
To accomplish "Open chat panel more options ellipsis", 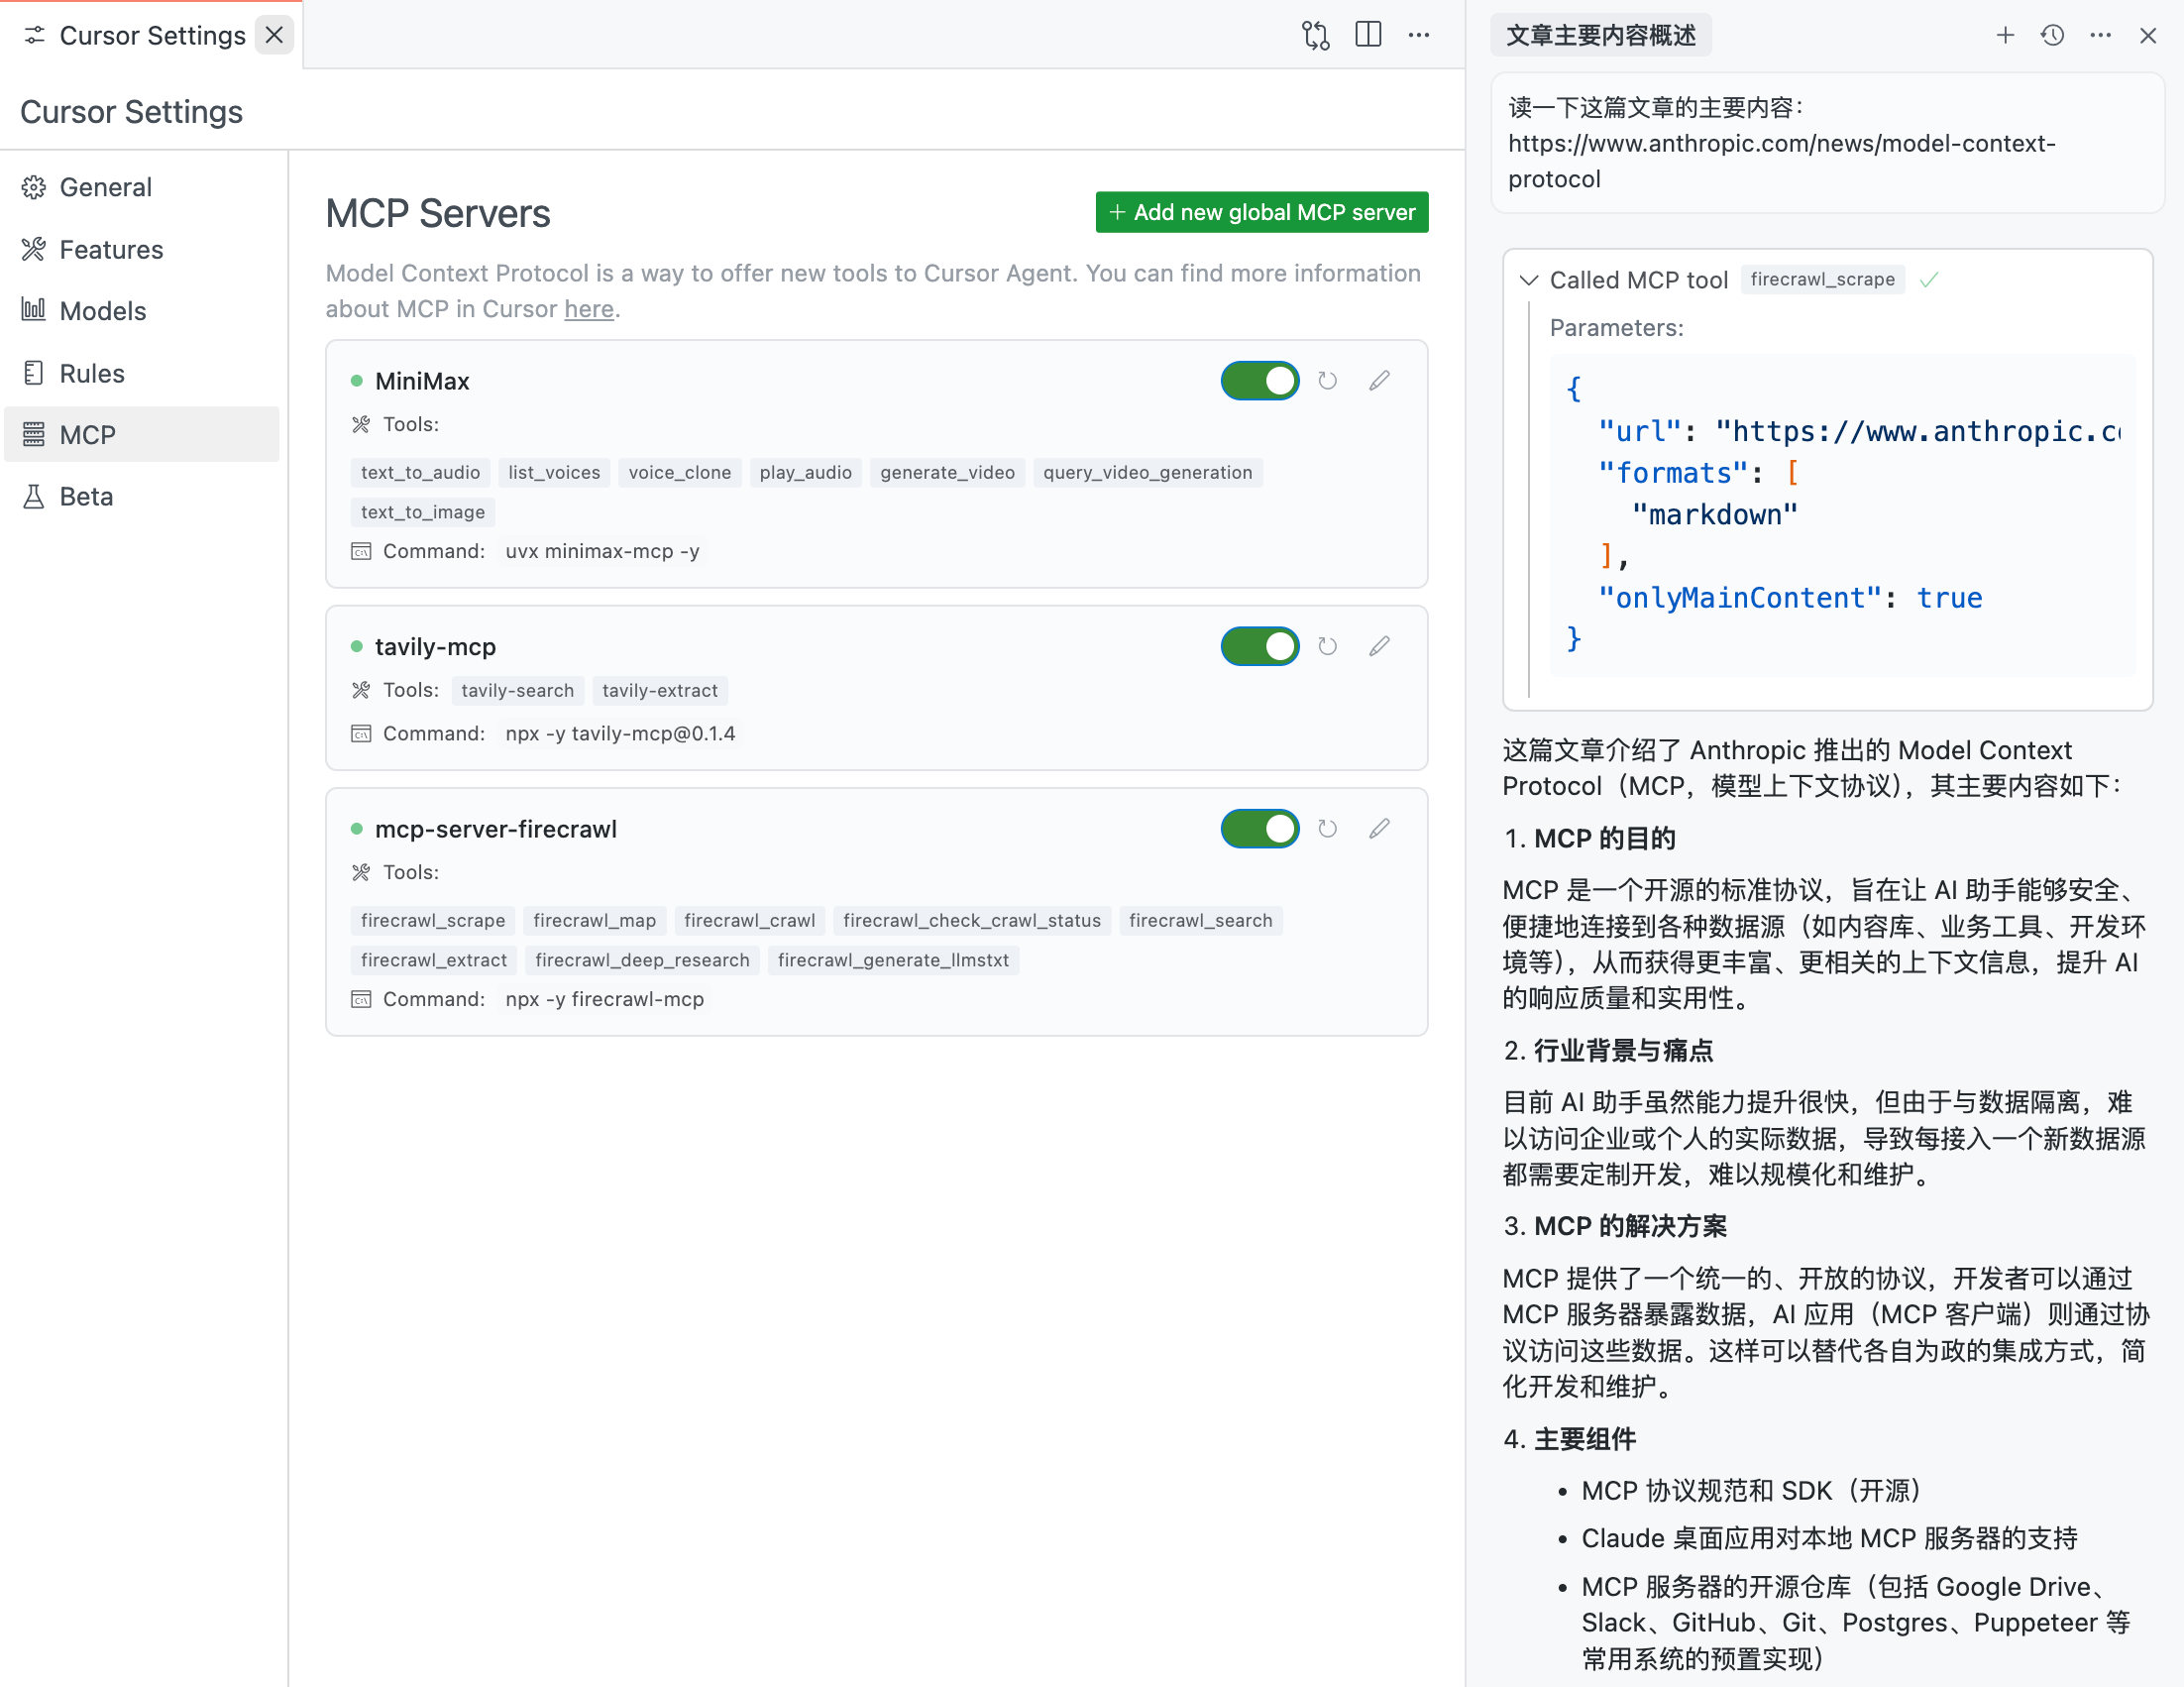I will [2100, 35].
